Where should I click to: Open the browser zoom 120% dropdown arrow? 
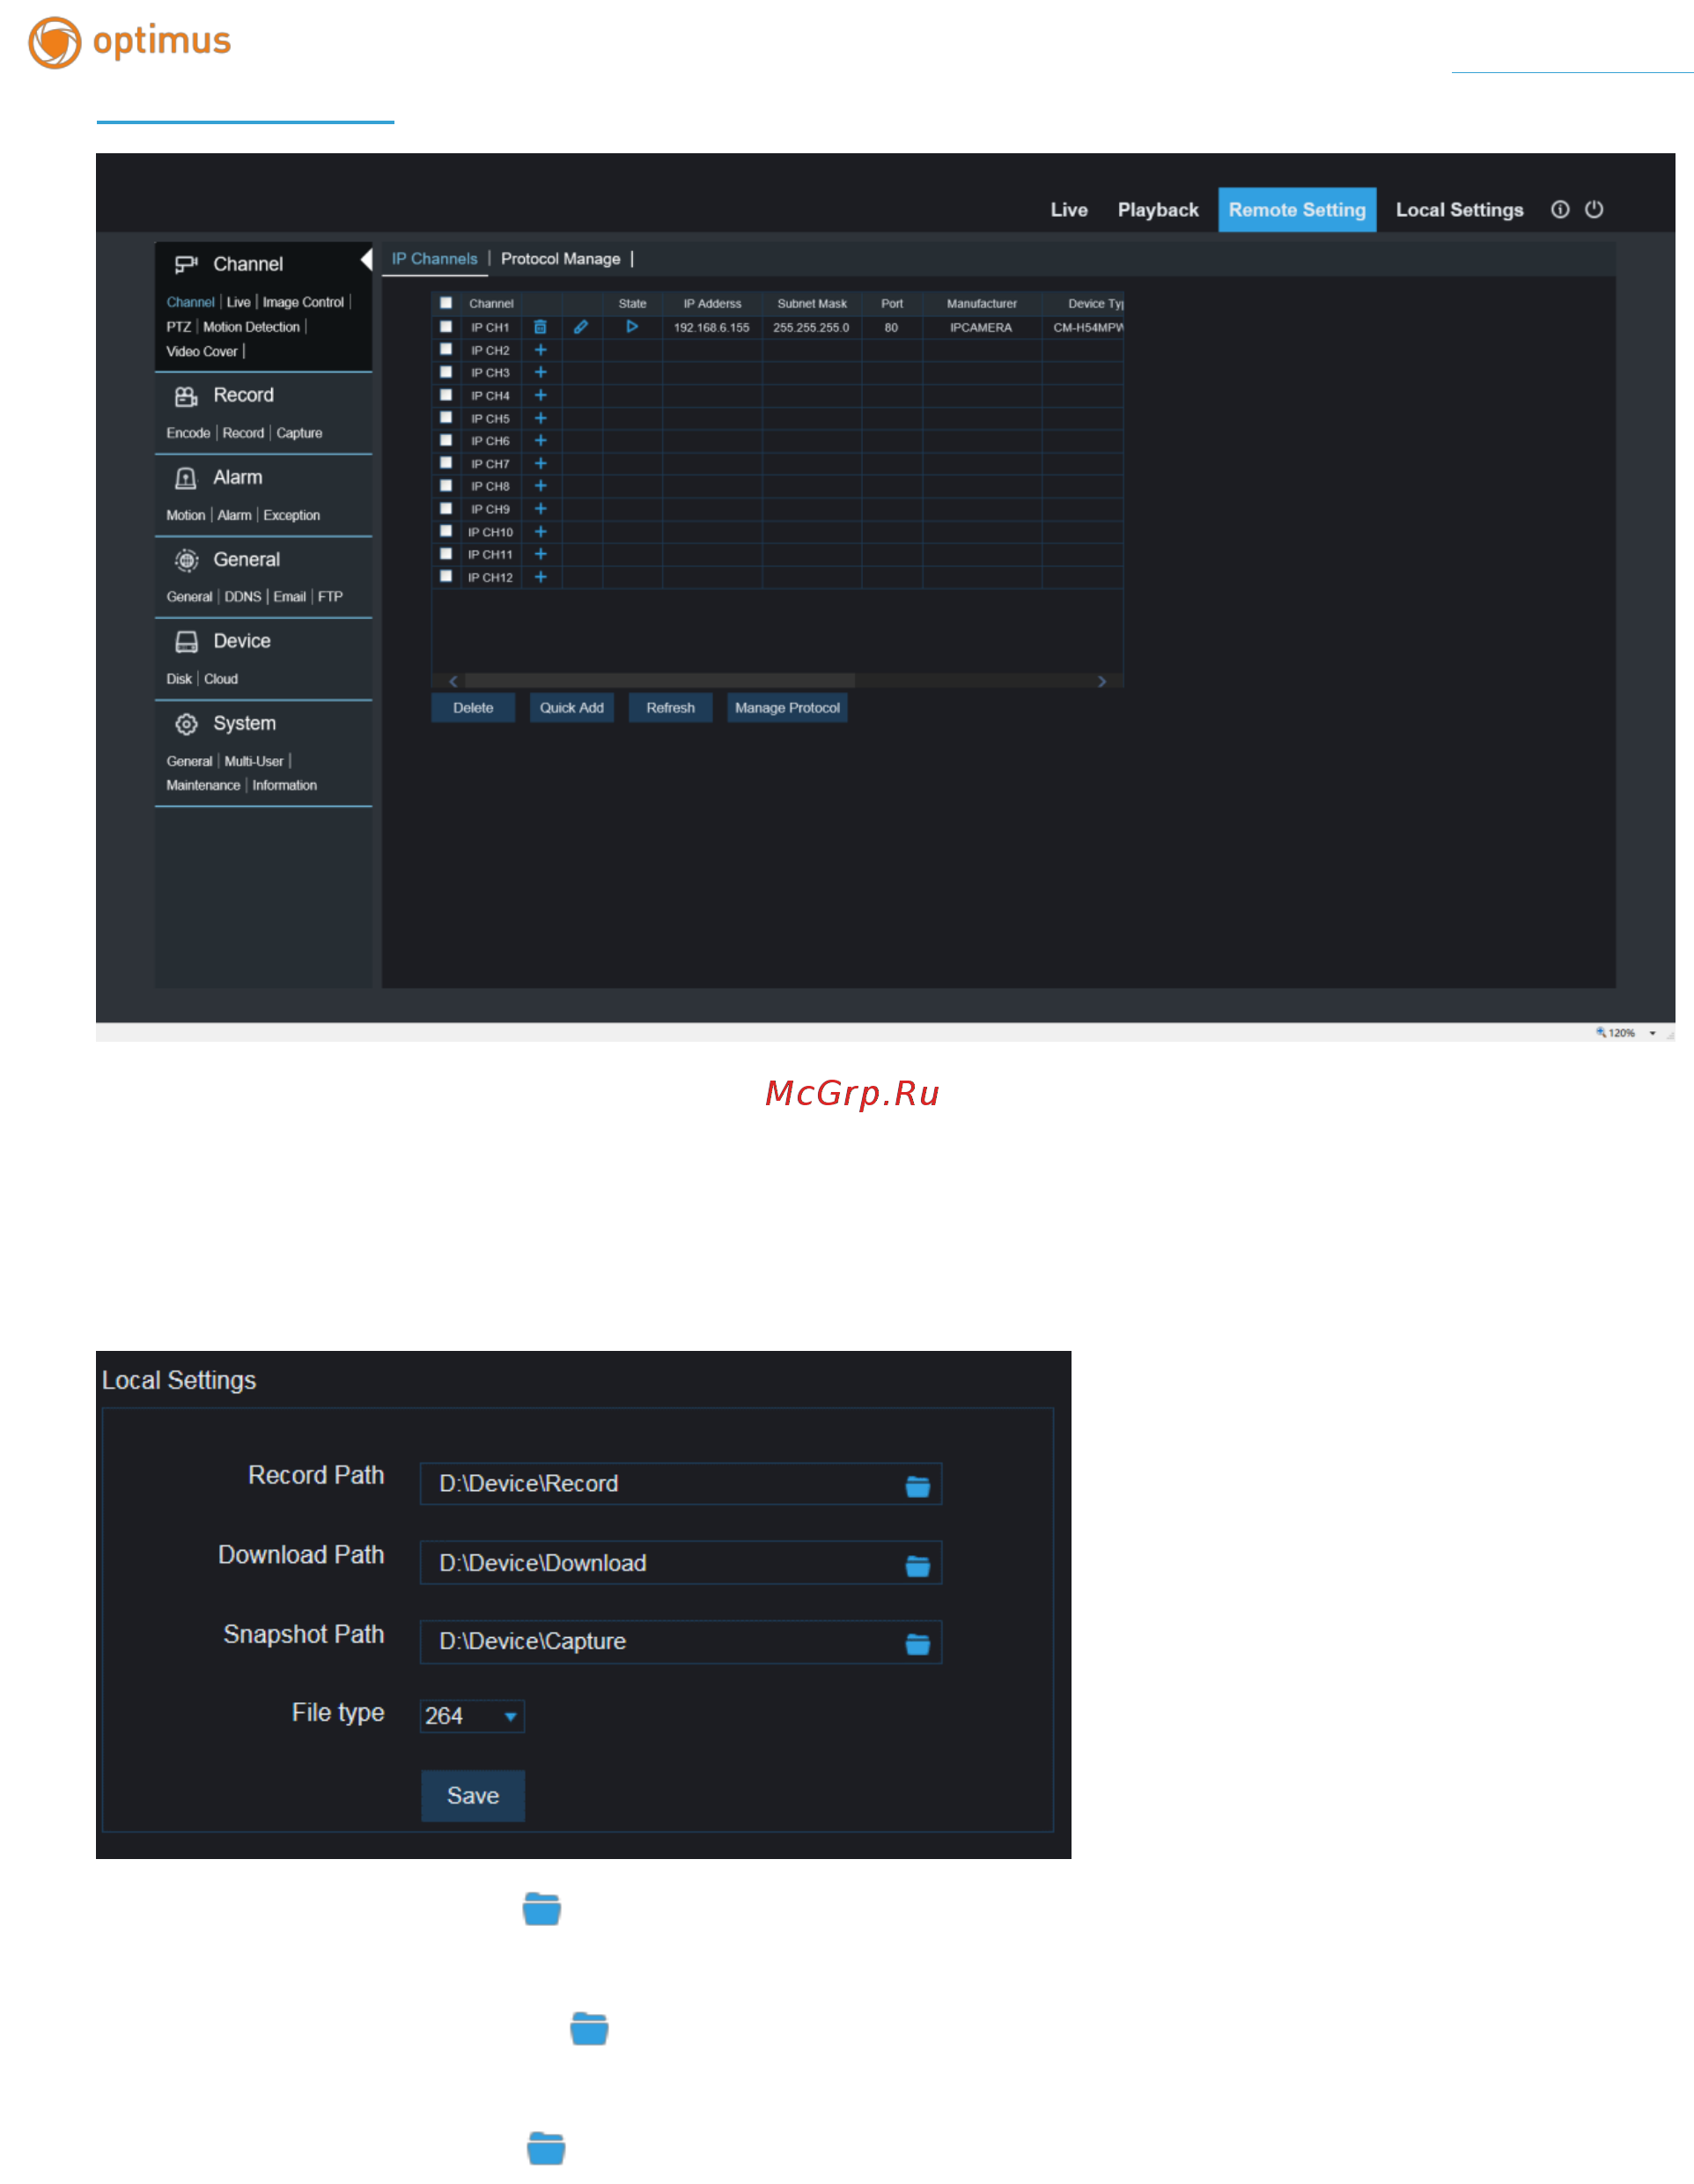[1652, 1033]
